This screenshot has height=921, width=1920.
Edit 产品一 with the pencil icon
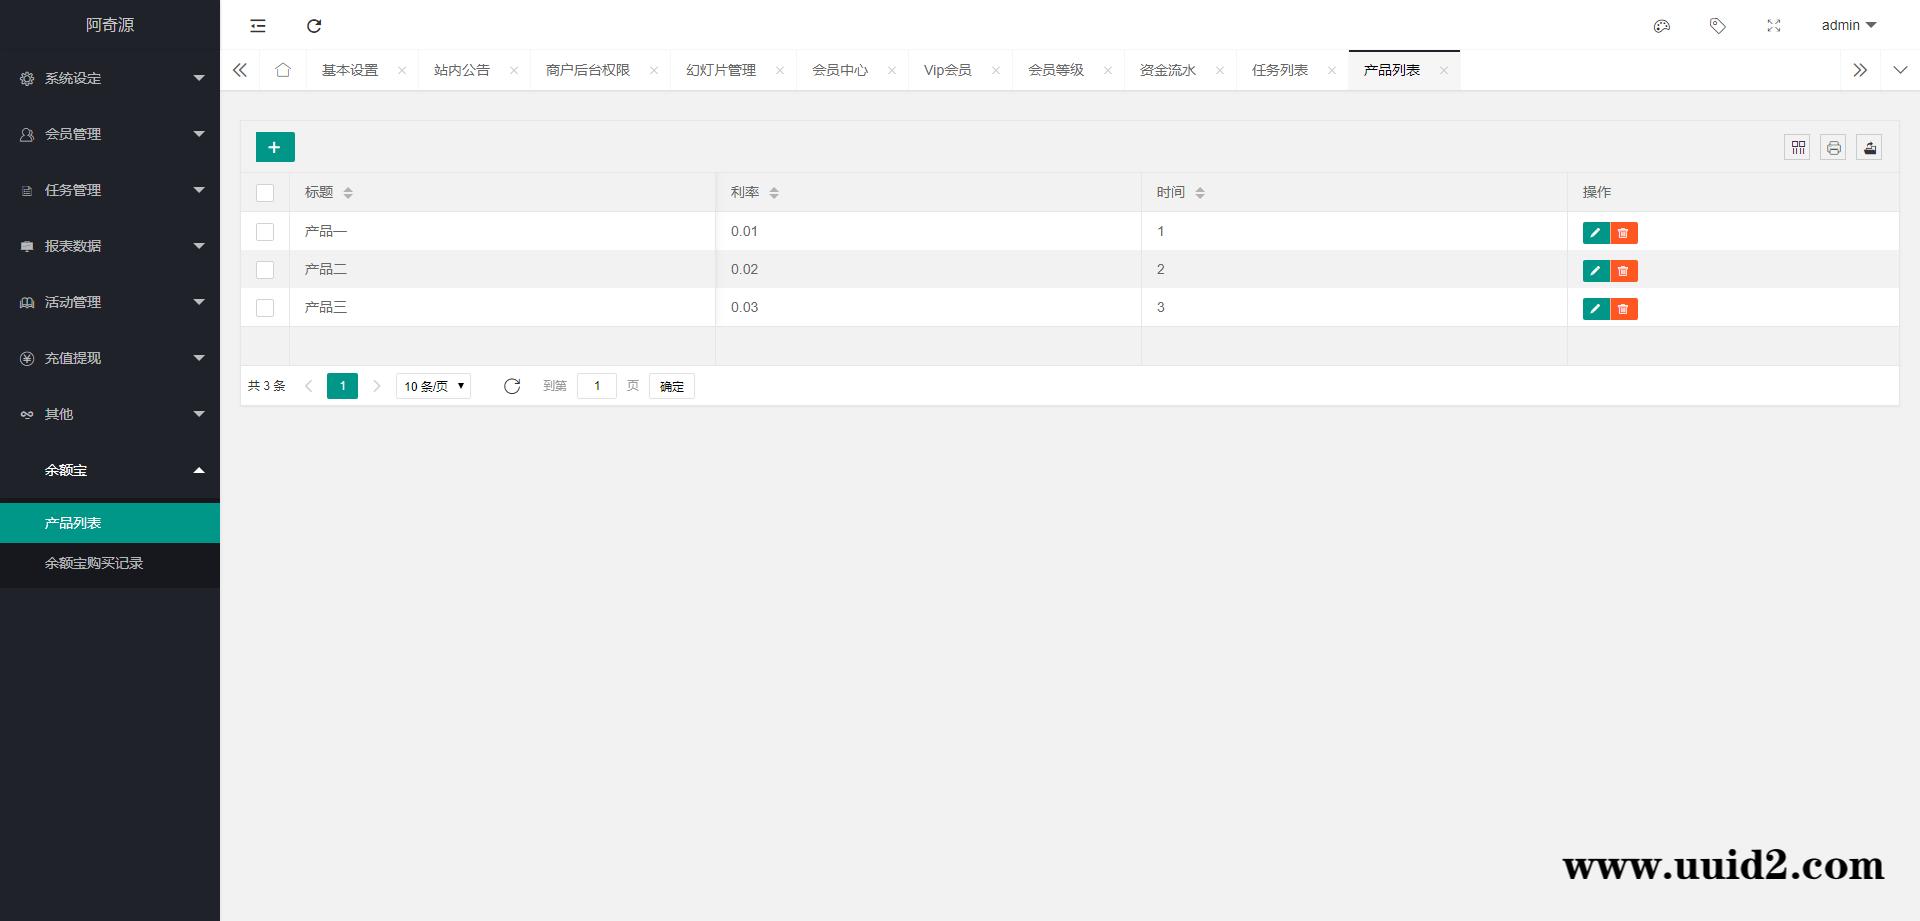(x=1595, y=232)
